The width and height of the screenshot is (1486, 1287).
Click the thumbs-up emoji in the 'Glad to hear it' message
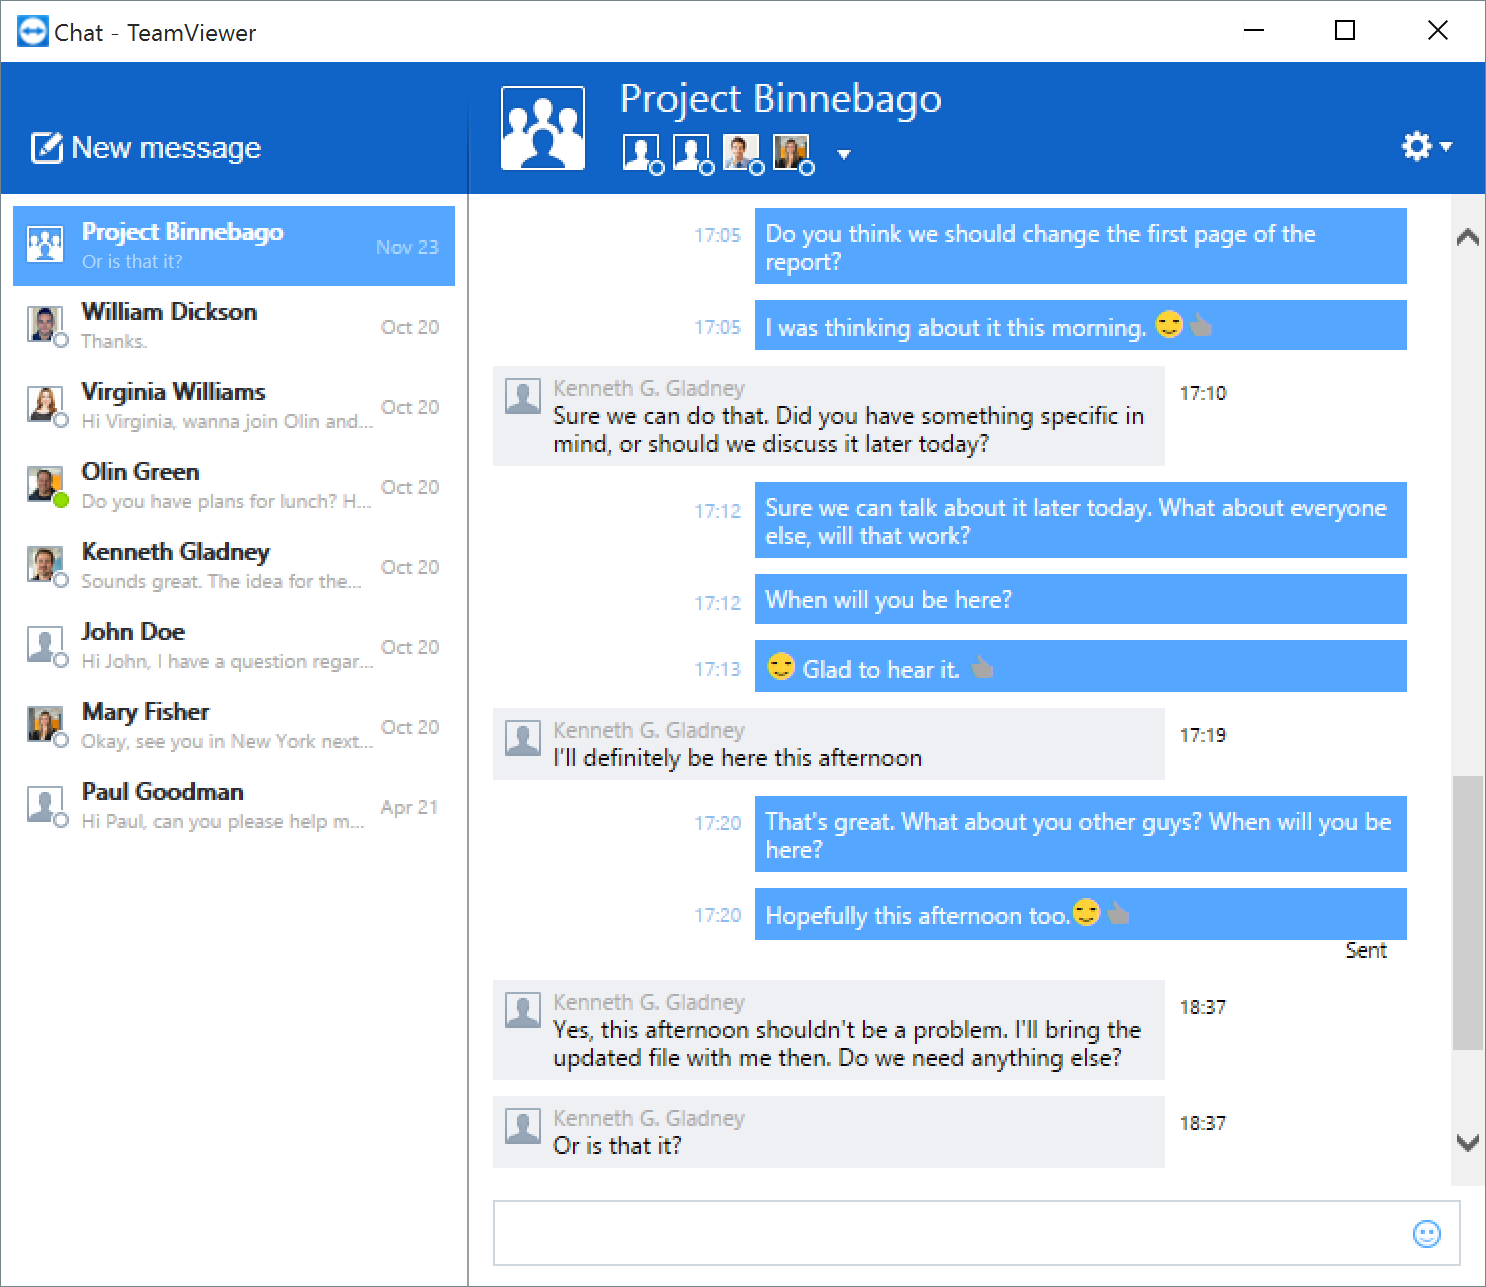pyautogui.click(x=983, y=666)
